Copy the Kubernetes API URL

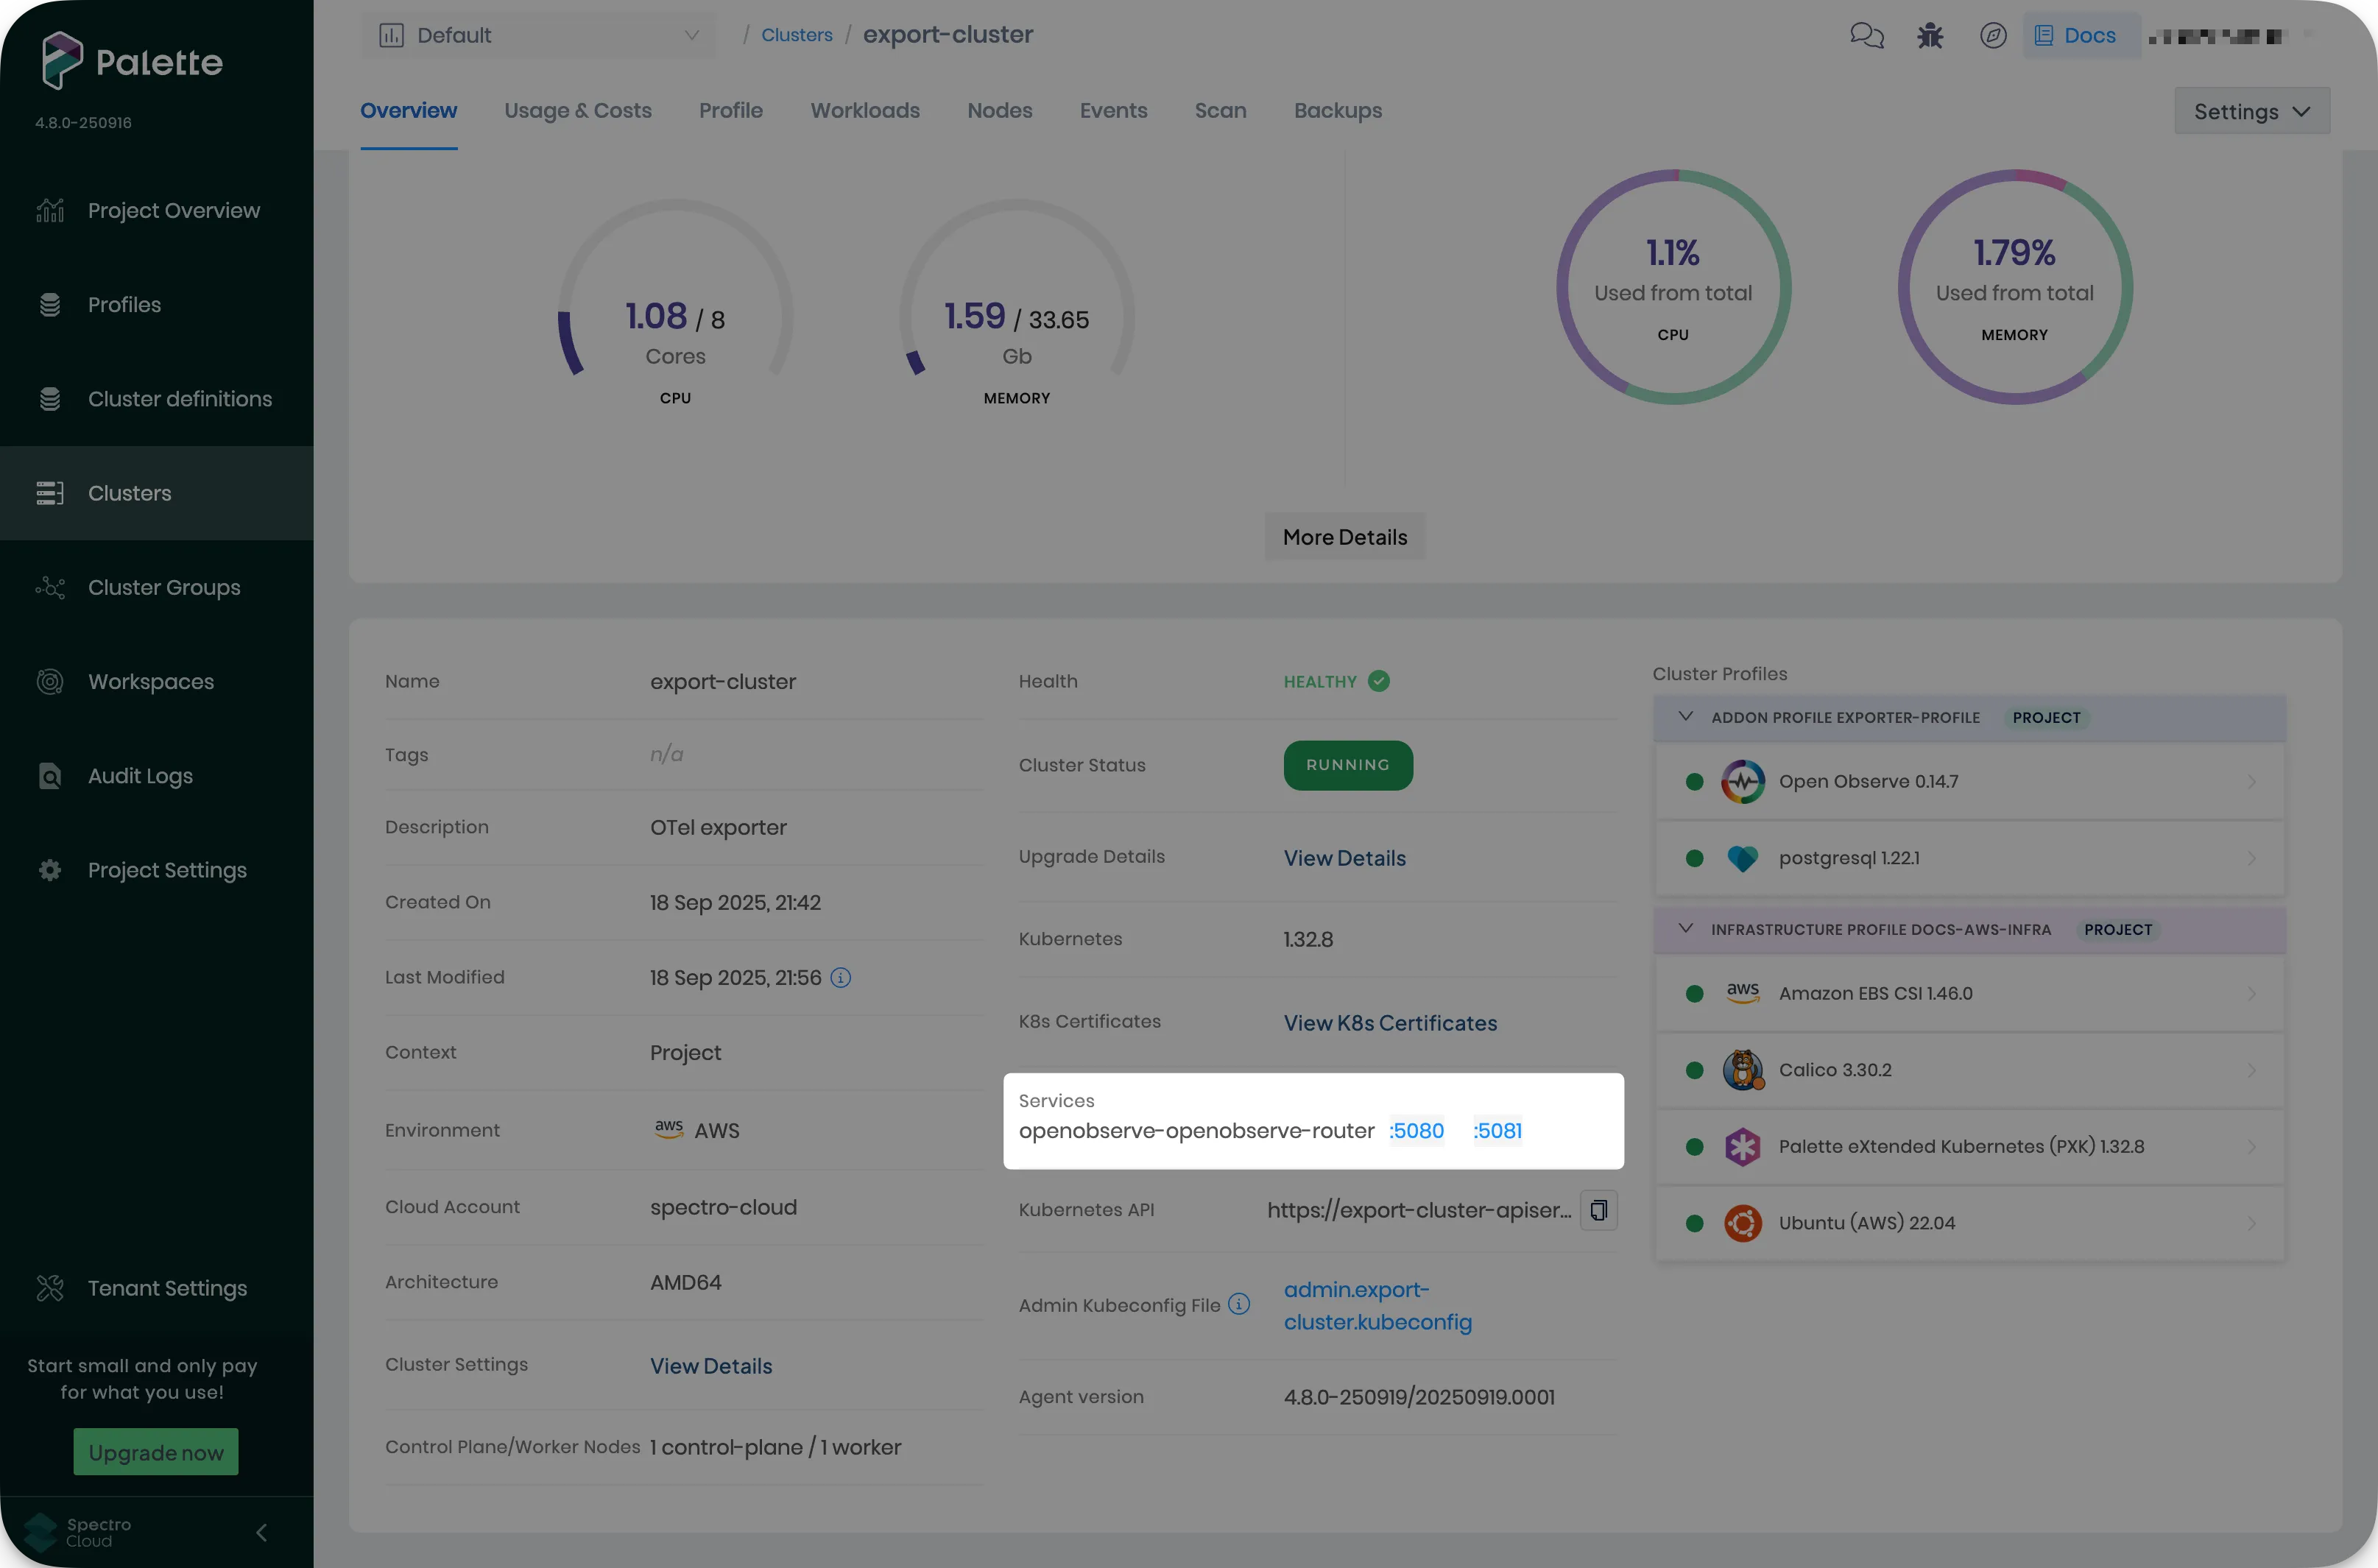tap(1598, 1210)
